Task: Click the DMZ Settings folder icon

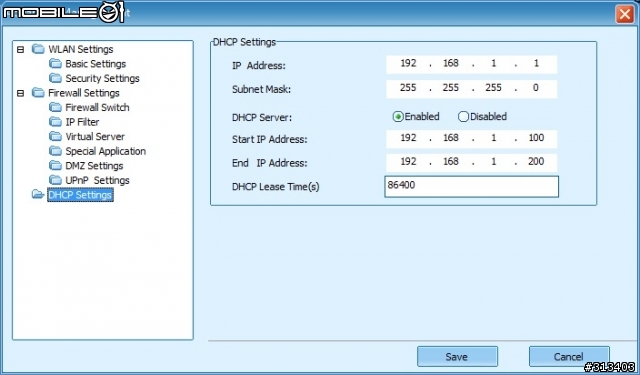Action: click(55, 166)
